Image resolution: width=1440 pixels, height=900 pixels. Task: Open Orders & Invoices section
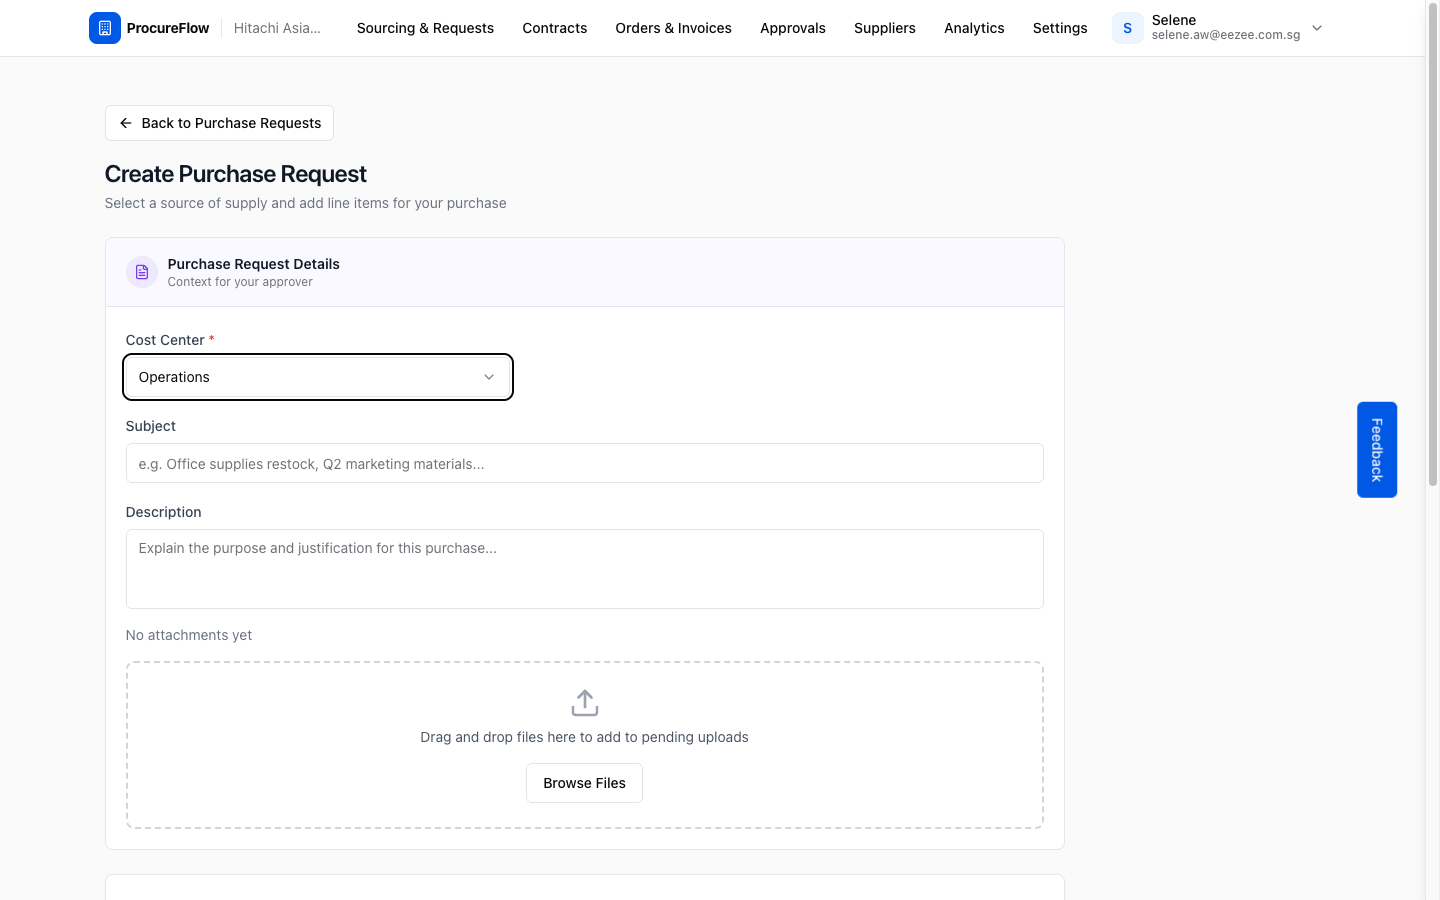[x=674, y=28]
